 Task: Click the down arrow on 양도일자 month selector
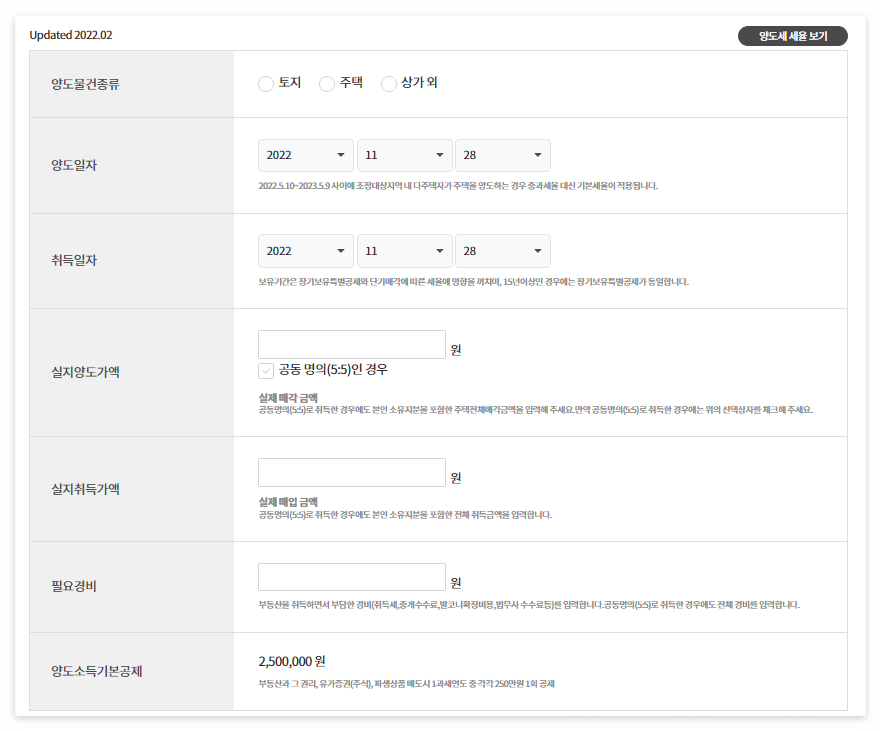pos(440,155)
